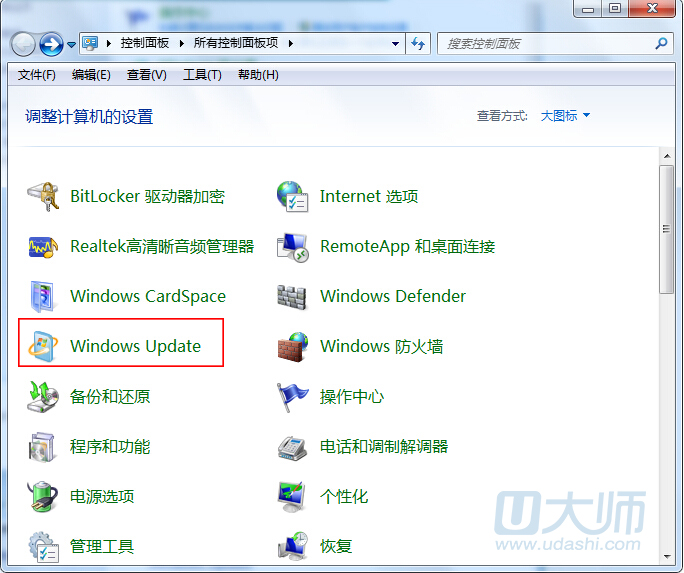Open the 备份和还原 link
This screenshot has width=684, height=573.
[110, 397]
